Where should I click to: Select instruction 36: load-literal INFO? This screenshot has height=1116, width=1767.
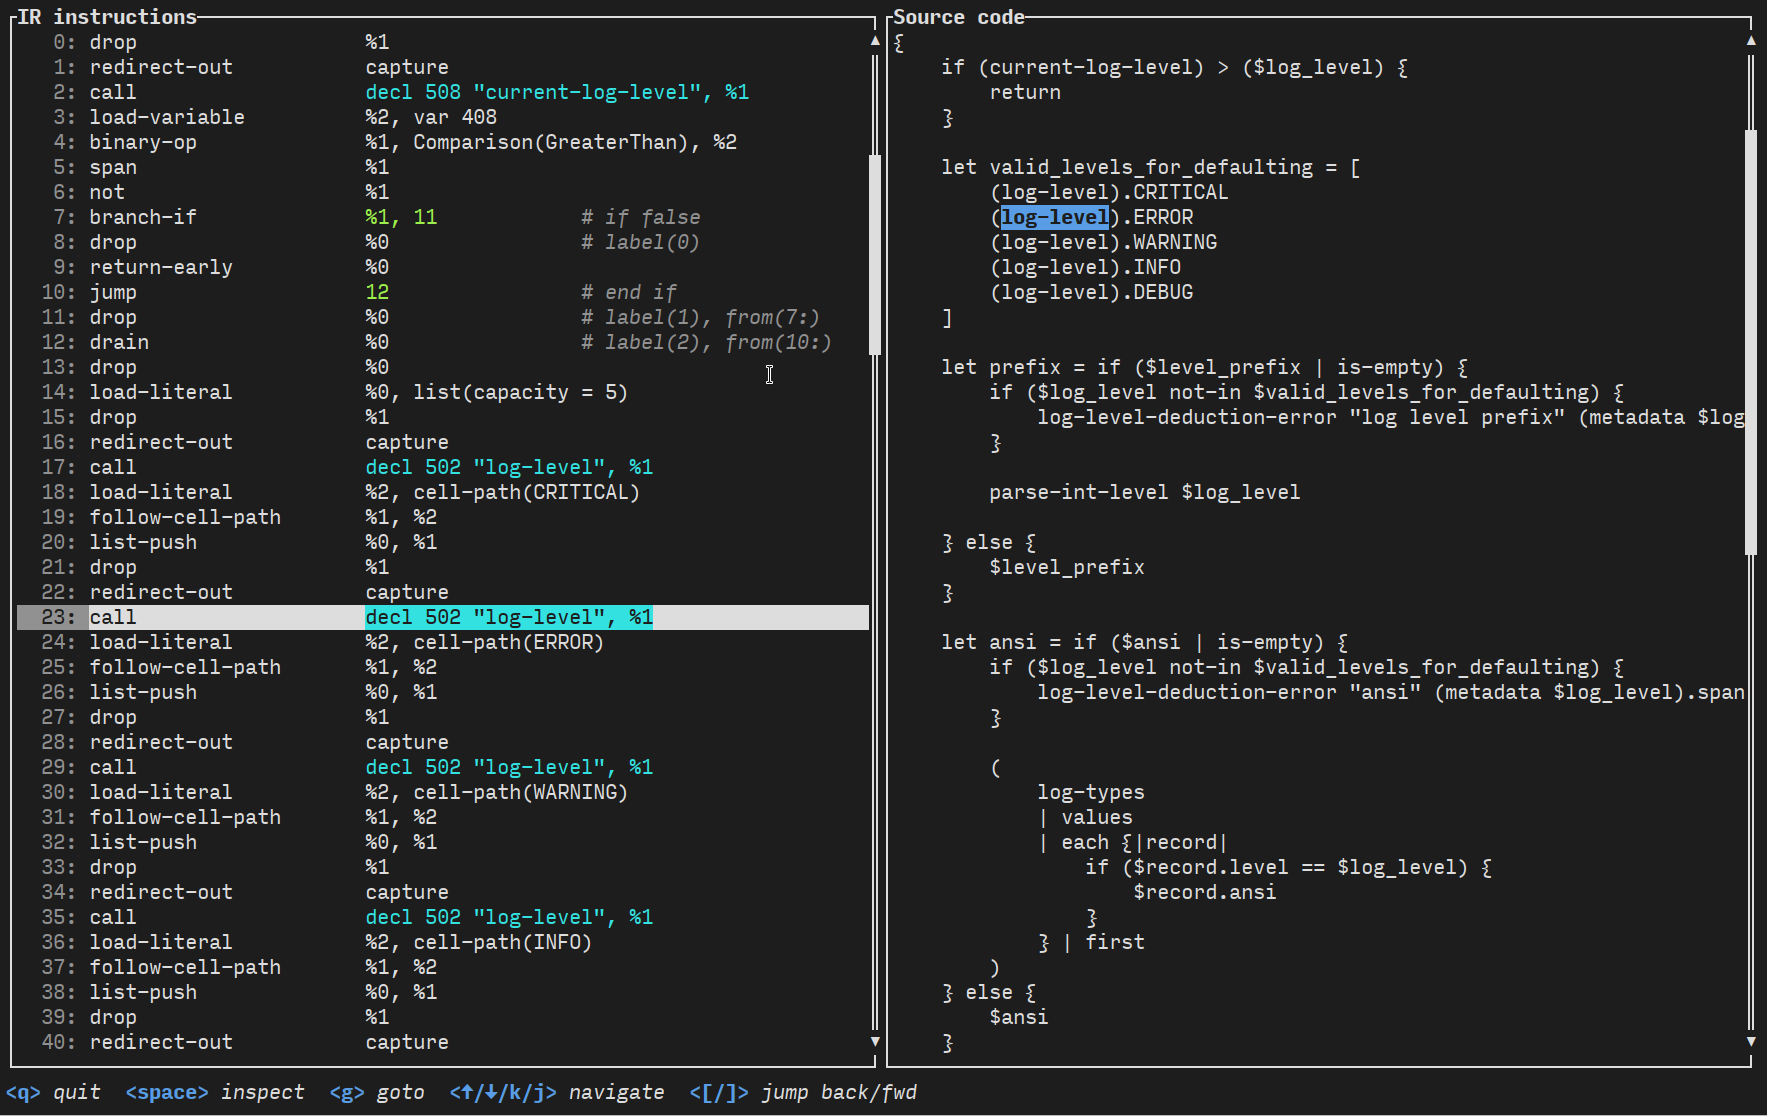(443, 942)
